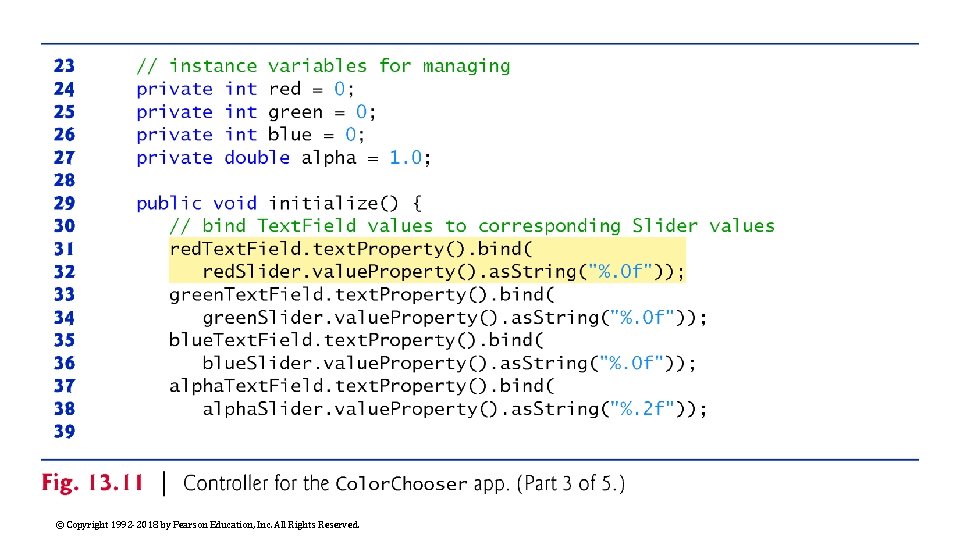Click 'blueTextField.textProperty().bind(' line
The height and width of the screenshot is (540, 960).
356,340
